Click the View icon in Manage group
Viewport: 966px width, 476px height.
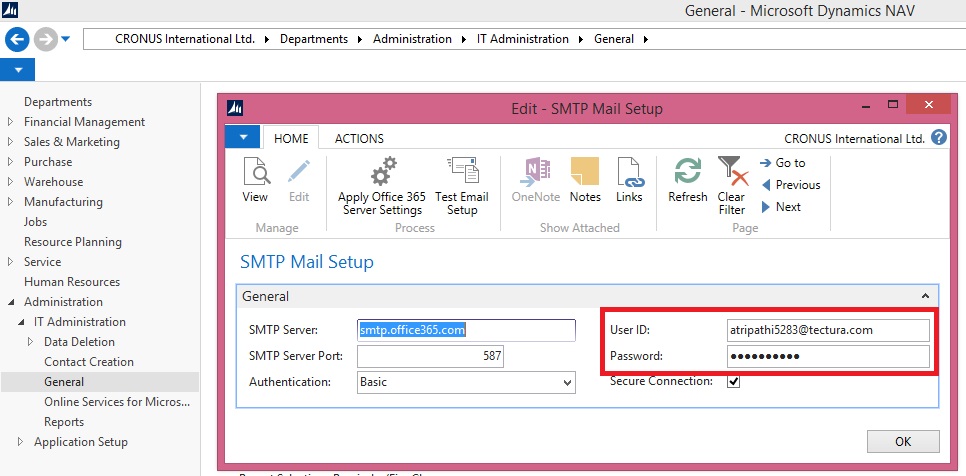255,180
